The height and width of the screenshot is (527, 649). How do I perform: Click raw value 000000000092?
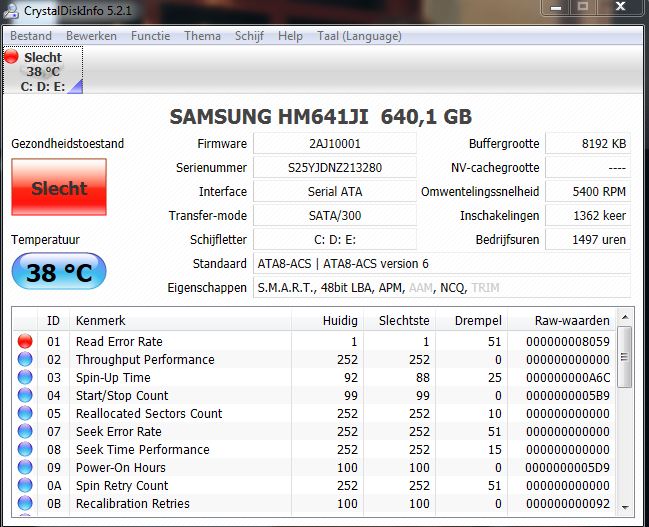(x=568, y=503)
